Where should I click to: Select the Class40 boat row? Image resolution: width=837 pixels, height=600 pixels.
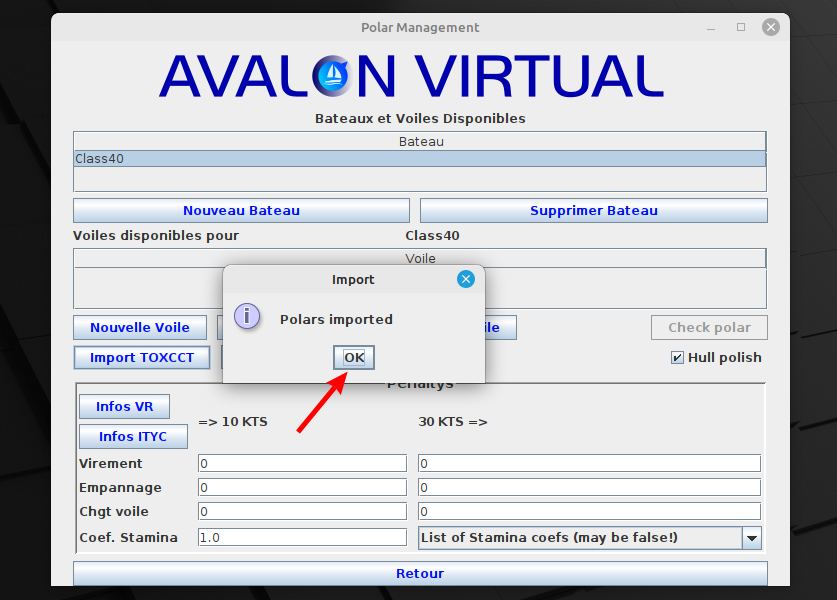coord(419,159)
